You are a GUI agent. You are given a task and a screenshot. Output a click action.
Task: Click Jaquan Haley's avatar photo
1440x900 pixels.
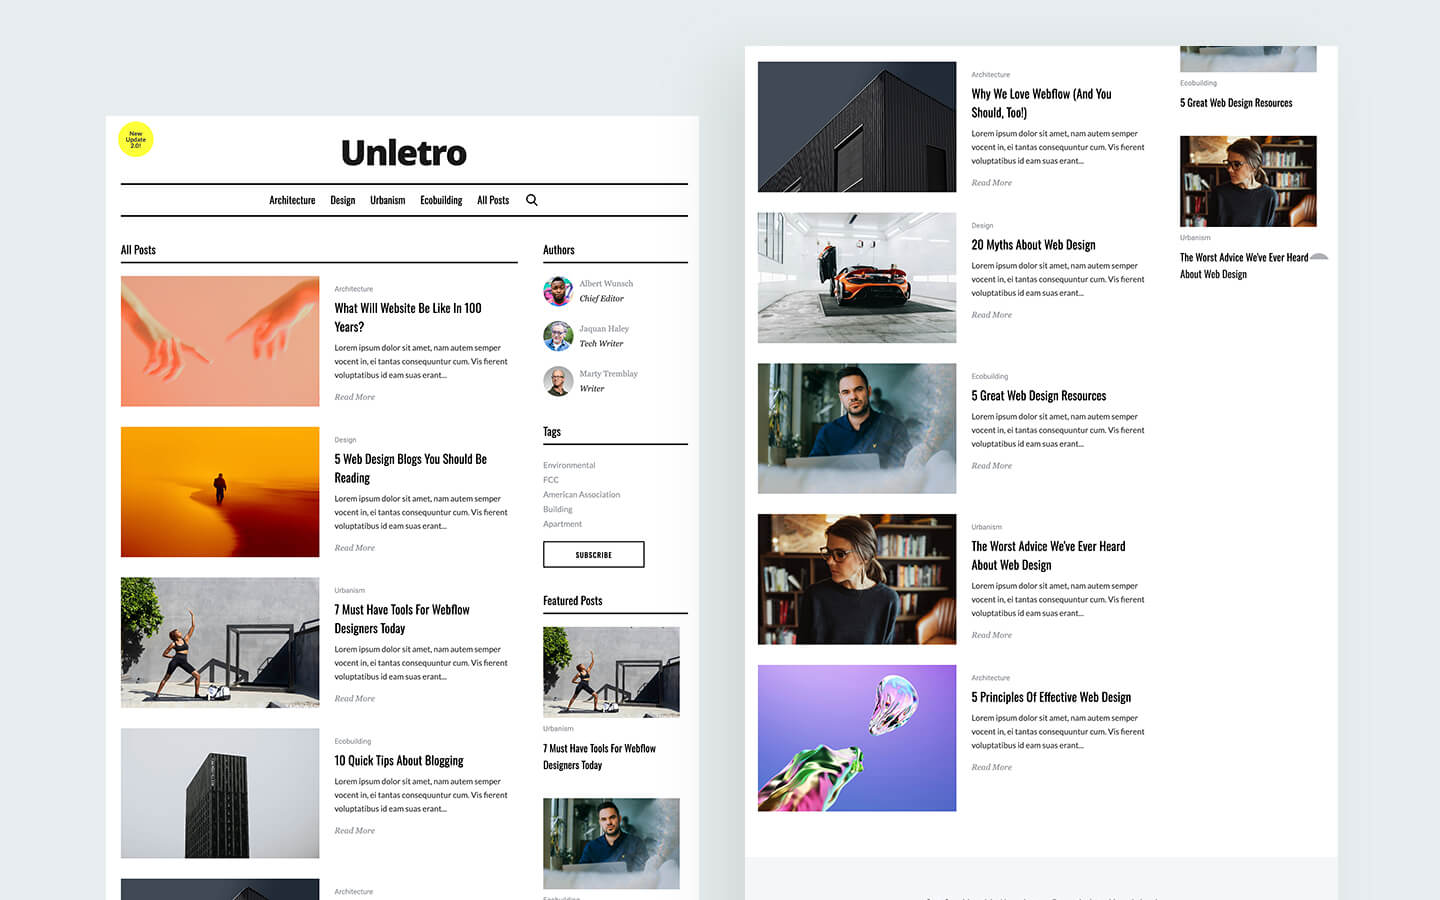pos(557,335)
